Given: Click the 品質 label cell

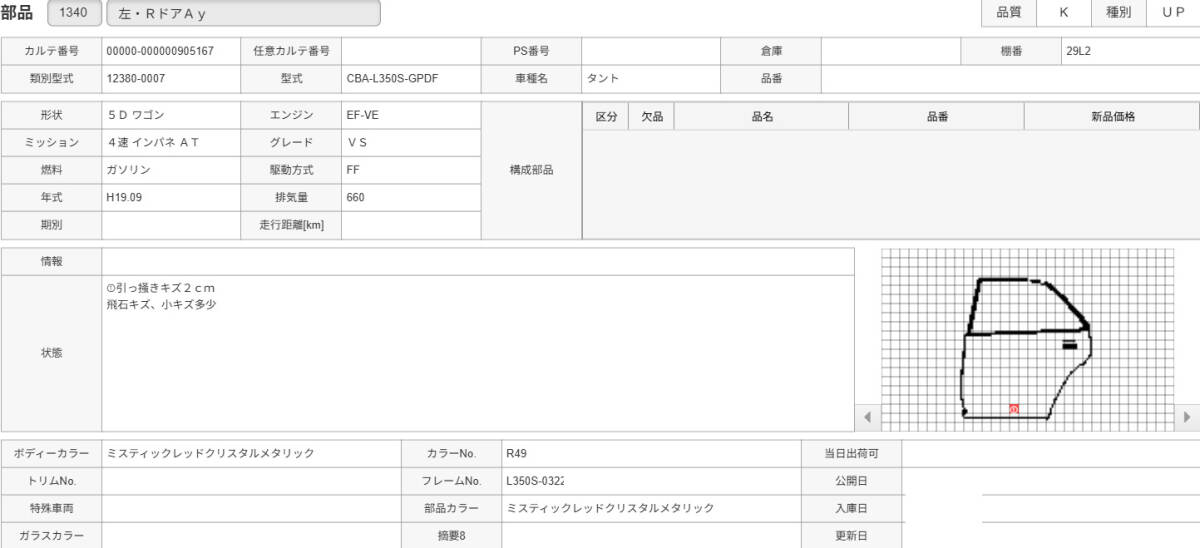Looking at the screenshot, I should (x=1009, y=13).
